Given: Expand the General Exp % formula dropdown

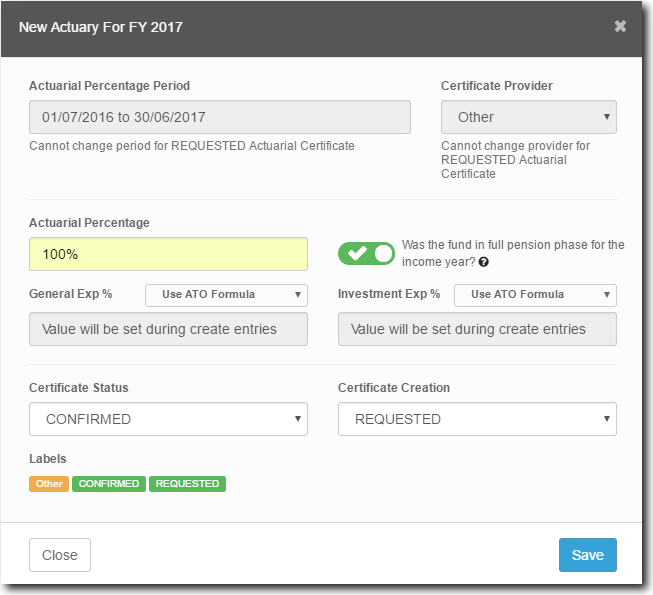Looking at the screenshot, I should pos(225,295).
